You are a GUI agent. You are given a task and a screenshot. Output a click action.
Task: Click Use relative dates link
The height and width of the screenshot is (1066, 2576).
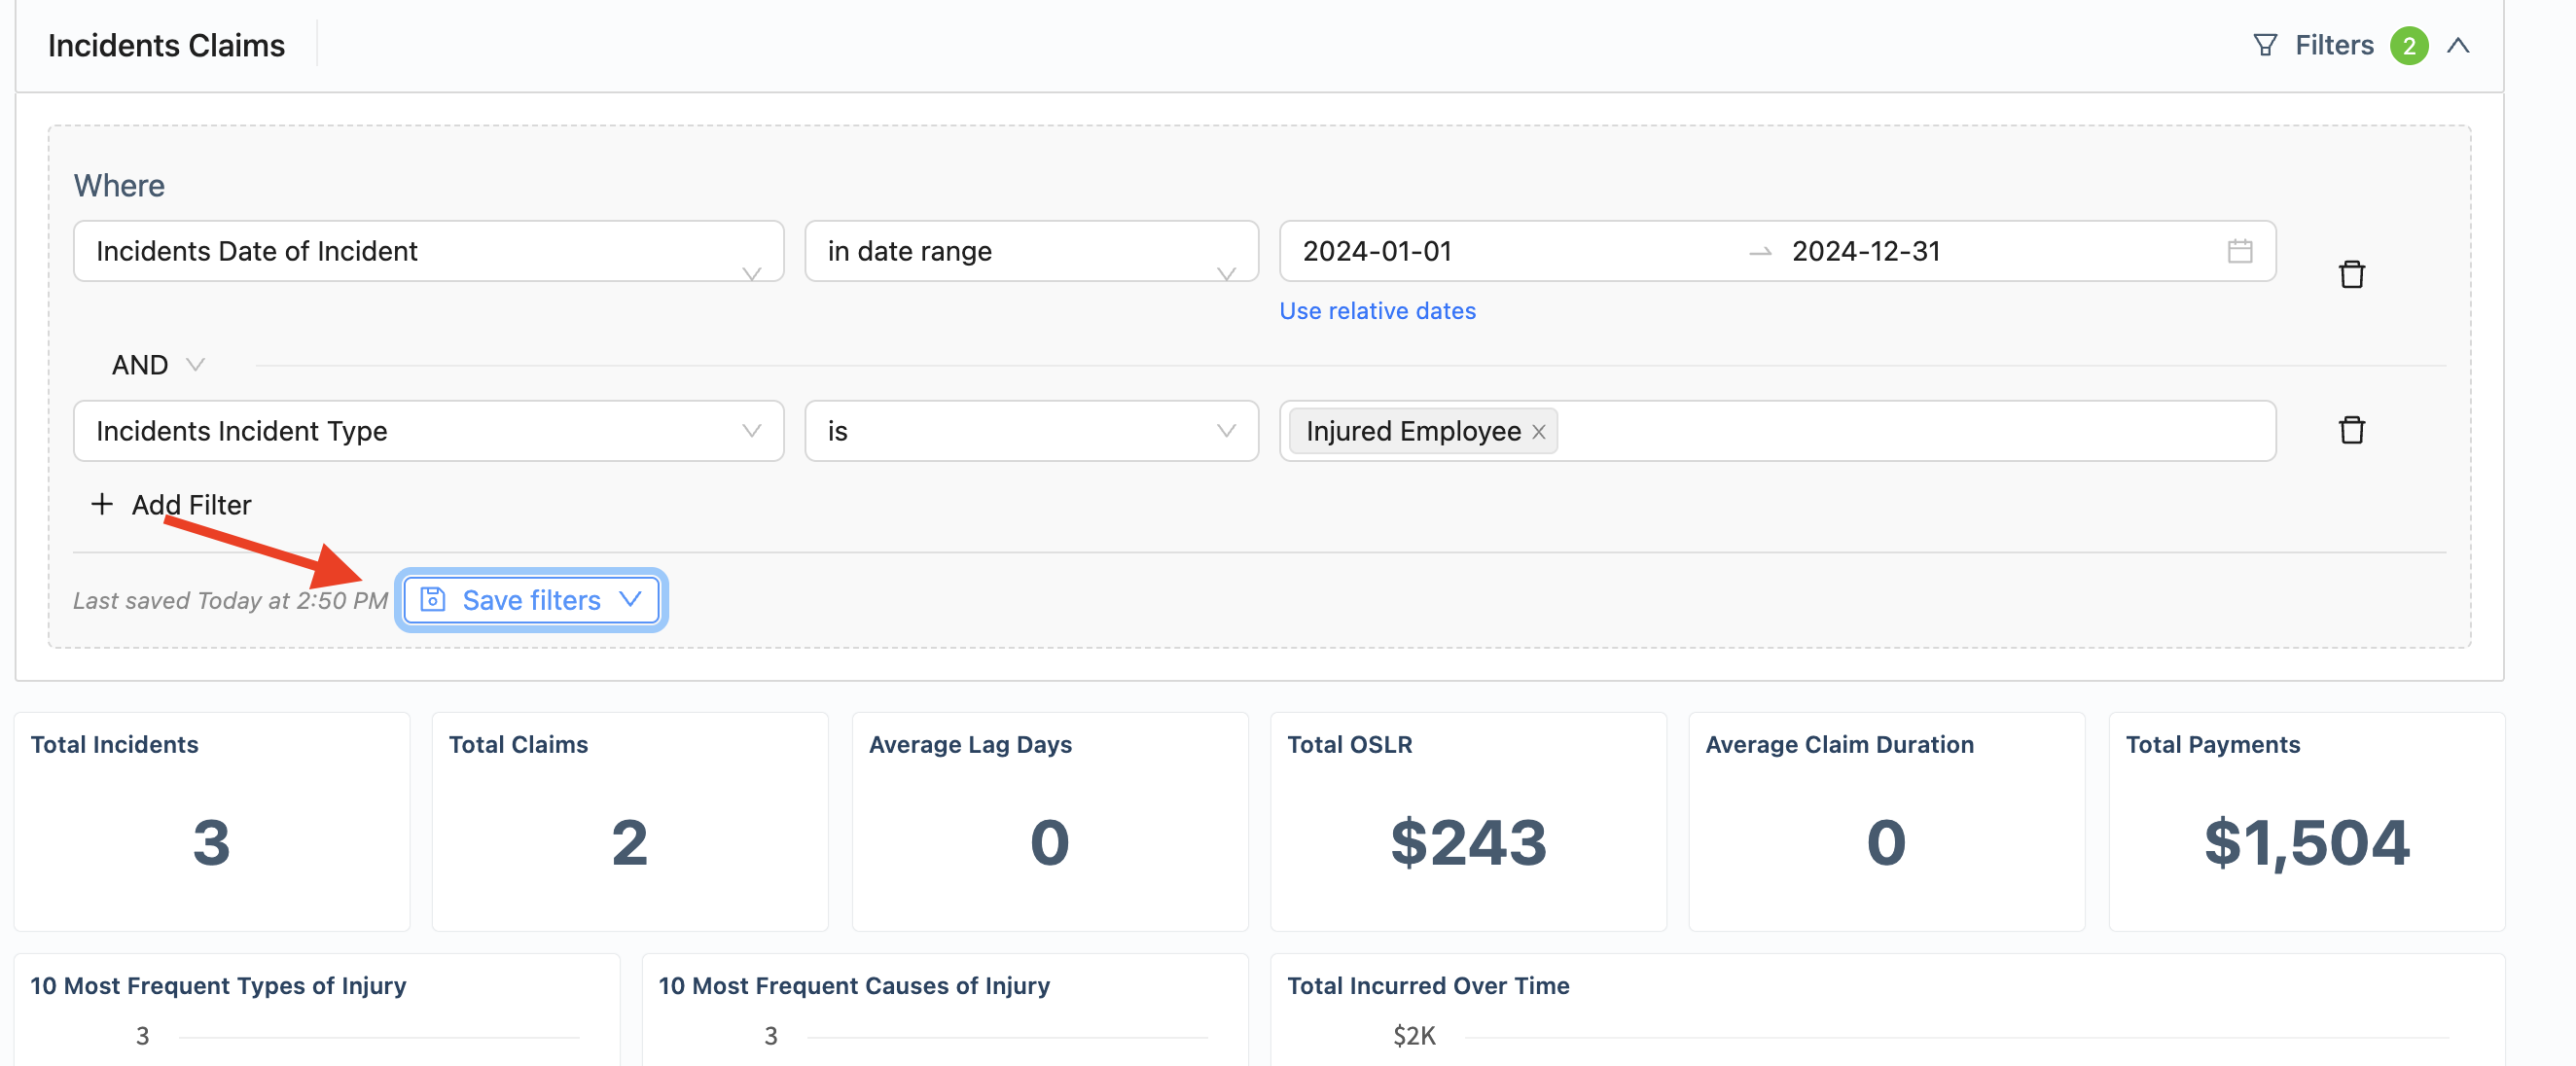click(x=1377, y=311)
